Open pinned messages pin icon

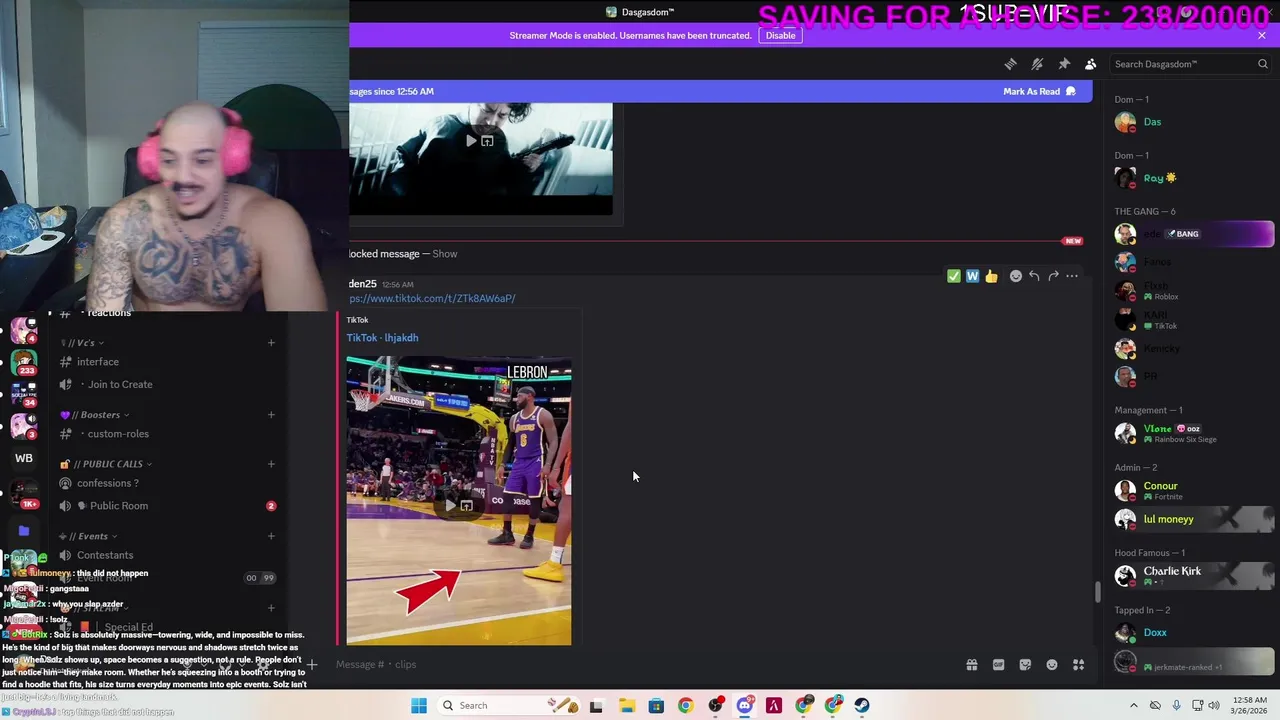click(1064, 64)
